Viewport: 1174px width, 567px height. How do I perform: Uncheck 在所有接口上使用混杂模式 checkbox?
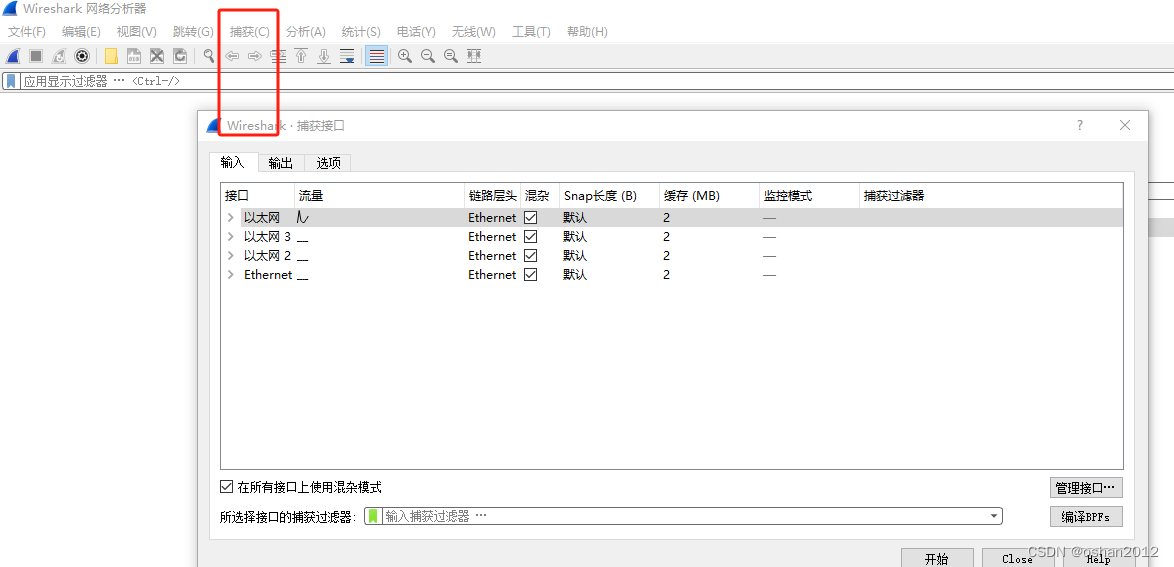[x=226, y=487]
